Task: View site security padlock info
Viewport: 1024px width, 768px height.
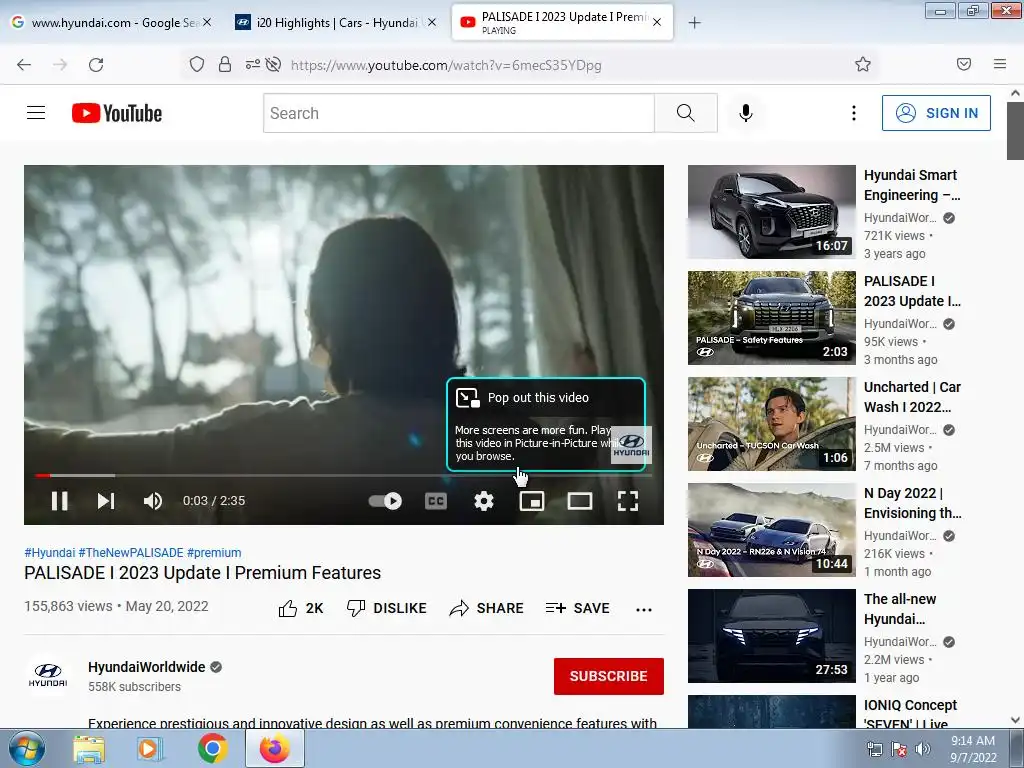Action: pos(225,64)
